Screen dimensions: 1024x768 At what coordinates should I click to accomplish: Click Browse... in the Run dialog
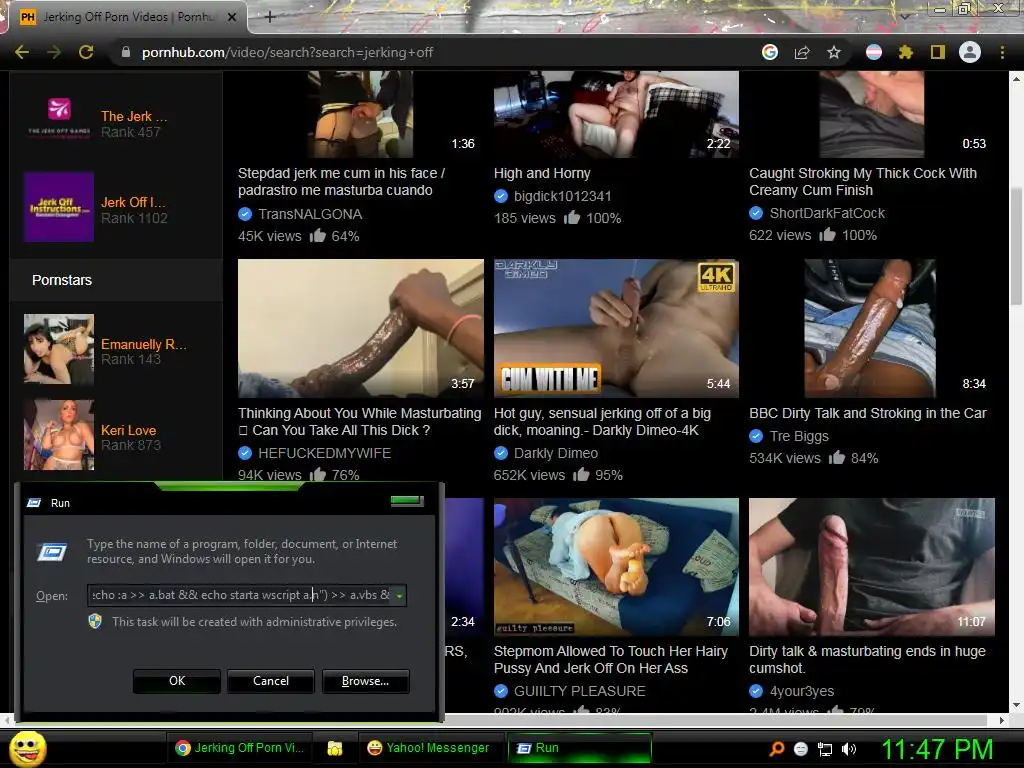[x=366, y=681]
